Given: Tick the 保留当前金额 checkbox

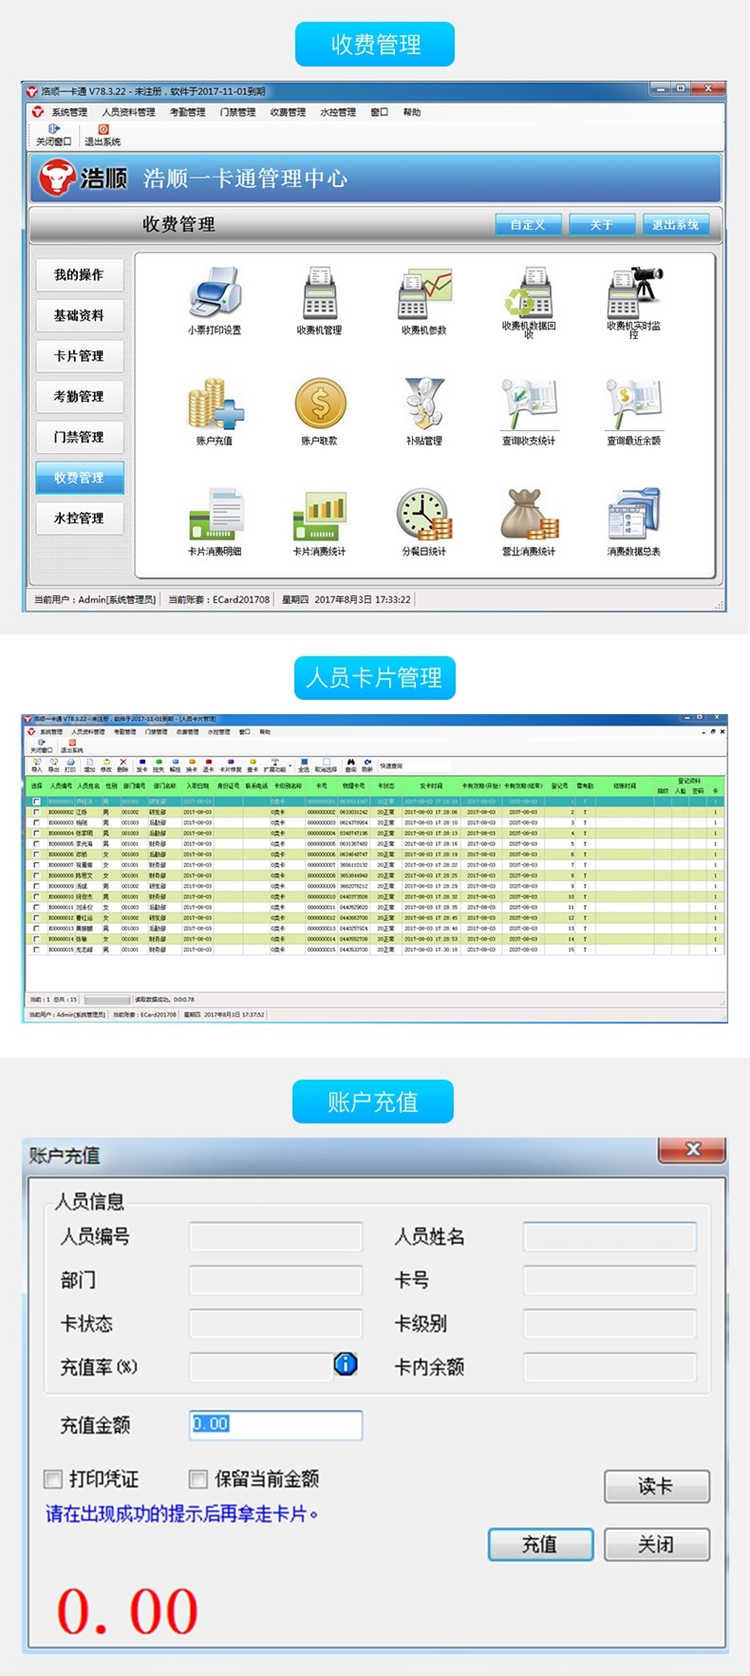Looking at the screenshot, I should (x=198, y=1479).
